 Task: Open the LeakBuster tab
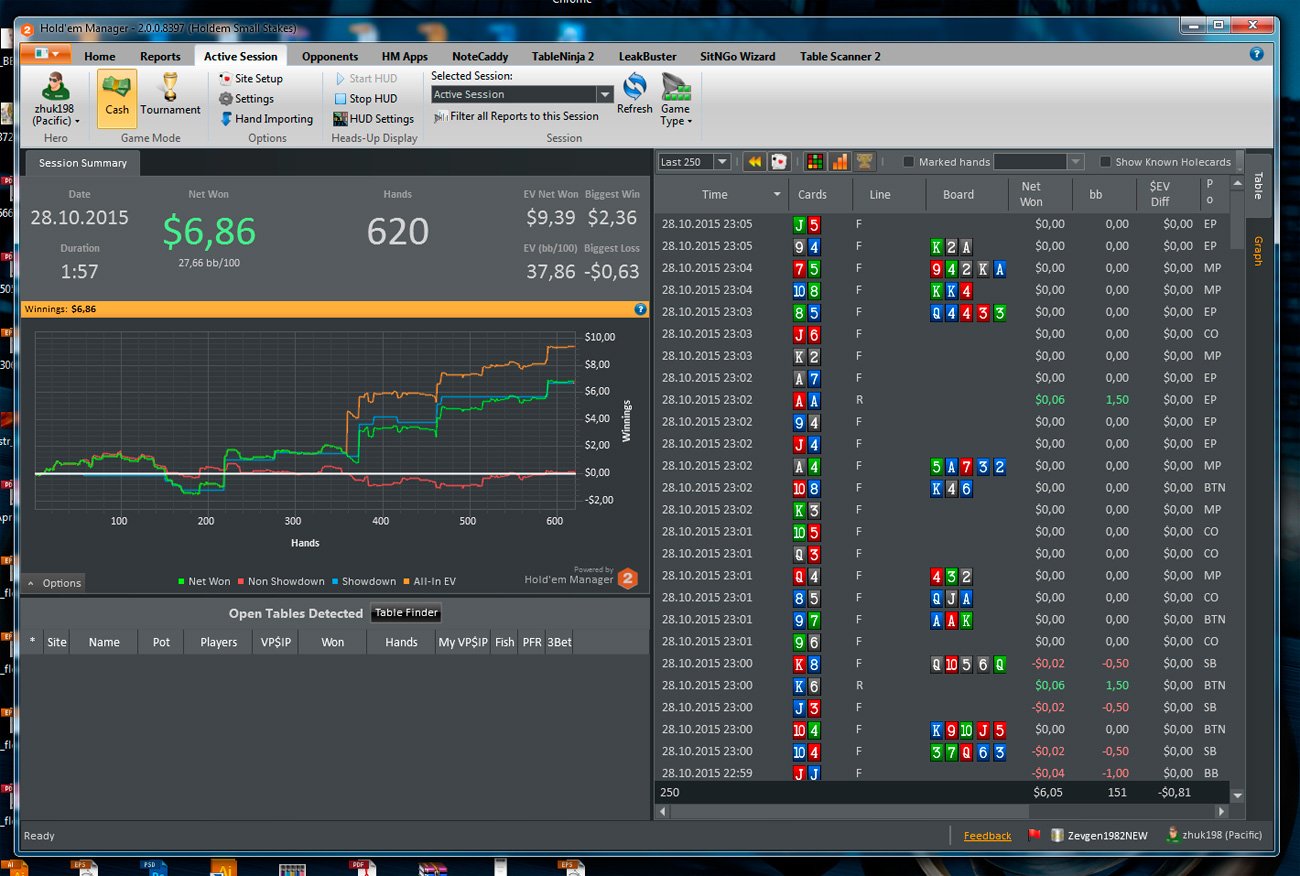[x=647, y=56]
